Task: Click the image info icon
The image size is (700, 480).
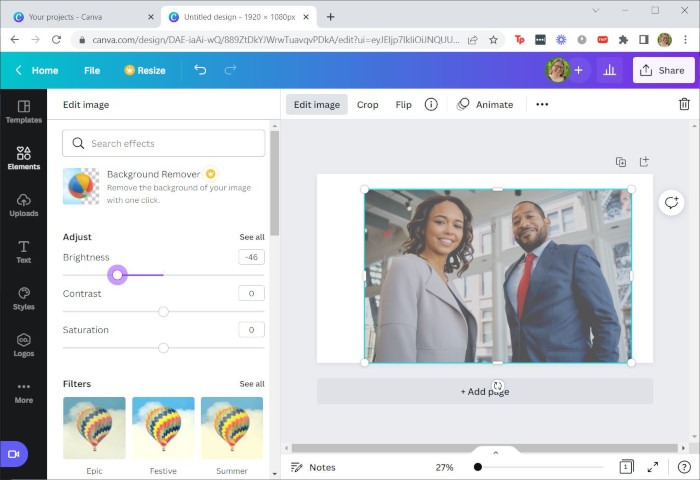Action: point(431,104)
